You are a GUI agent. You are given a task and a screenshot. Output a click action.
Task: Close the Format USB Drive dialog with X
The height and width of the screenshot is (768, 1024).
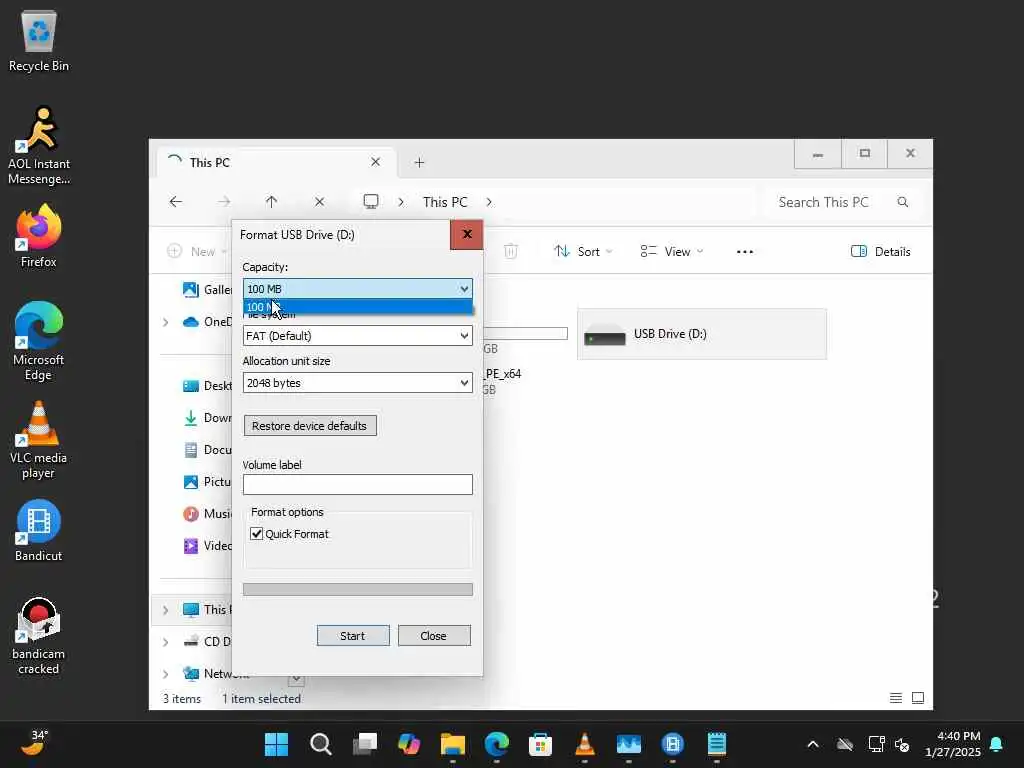coord(466,234)
